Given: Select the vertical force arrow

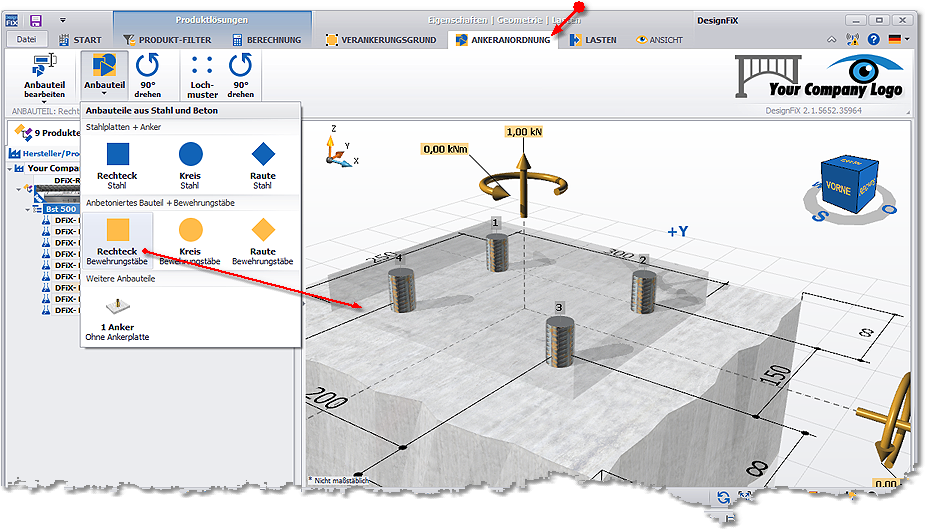Looking at the screenshot, I should (523, 186).
